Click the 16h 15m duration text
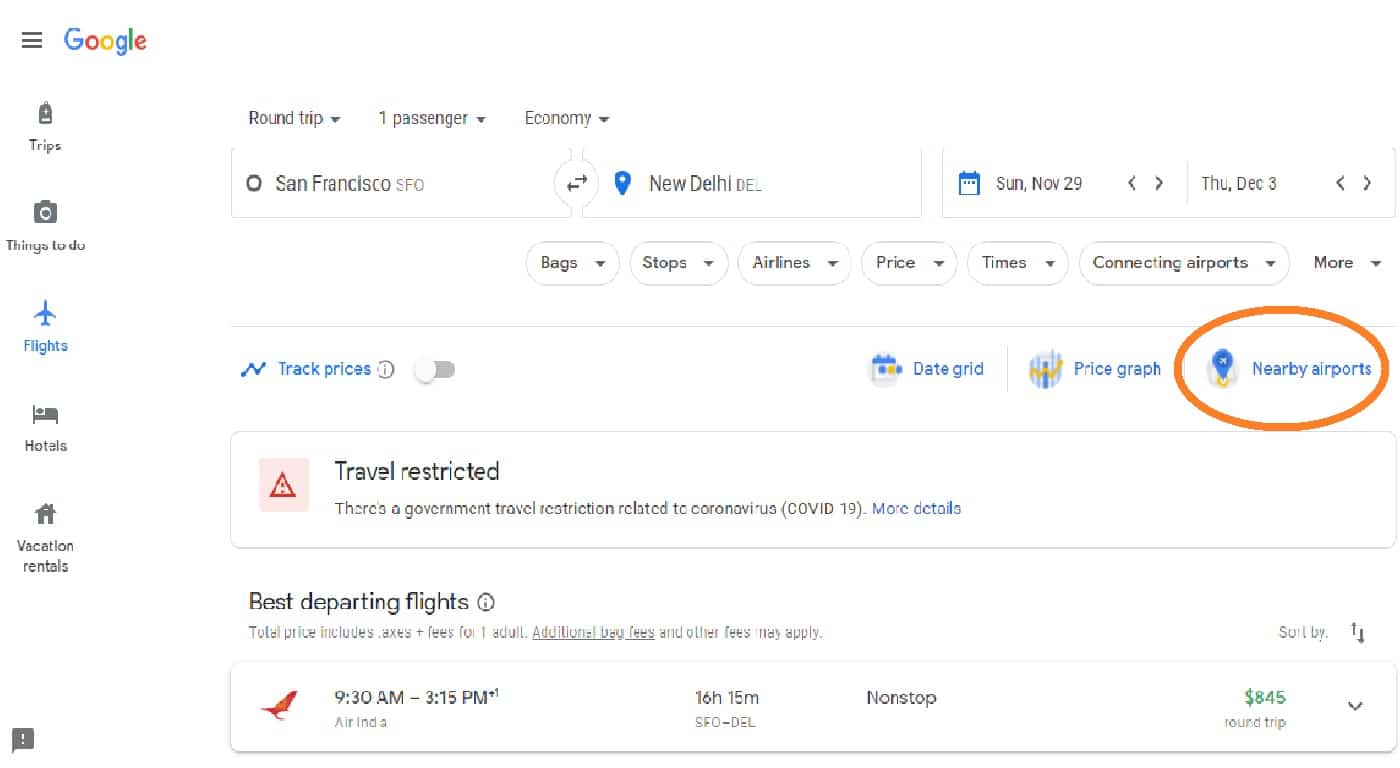The height and width of the screenshot is (768, 1400). click(727, 698)
